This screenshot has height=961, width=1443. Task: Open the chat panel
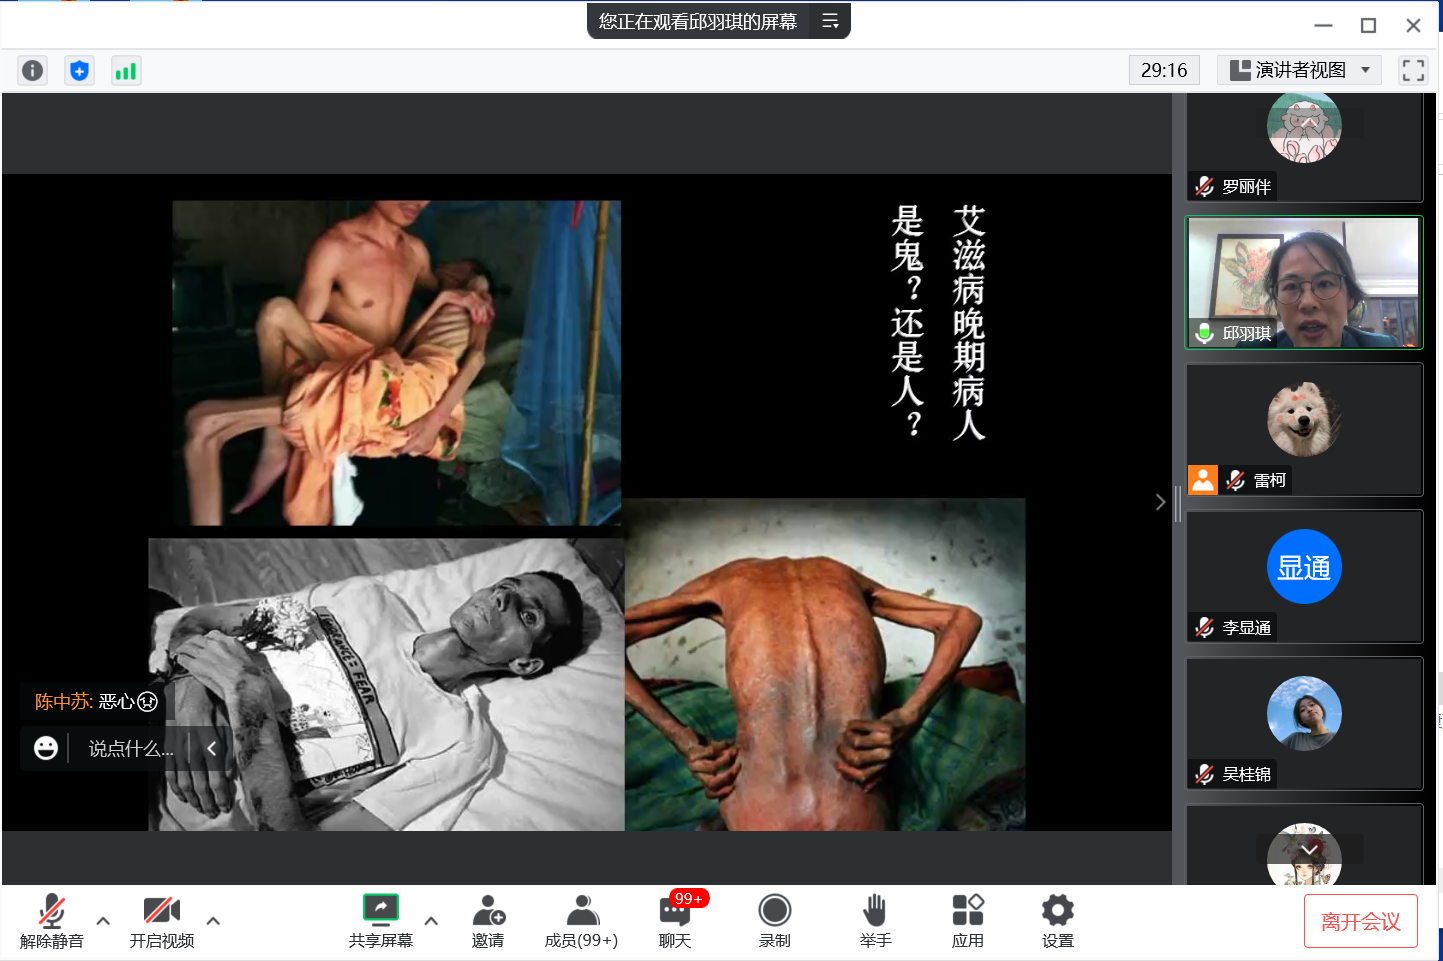pyautogui.click(x=675, y=921)
